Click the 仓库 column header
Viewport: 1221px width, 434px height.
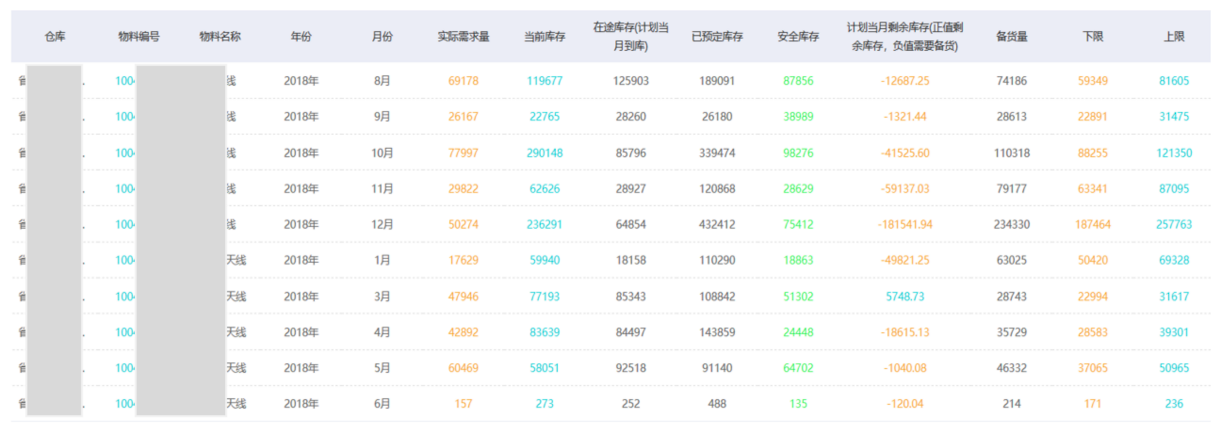[x=54, y=37]
